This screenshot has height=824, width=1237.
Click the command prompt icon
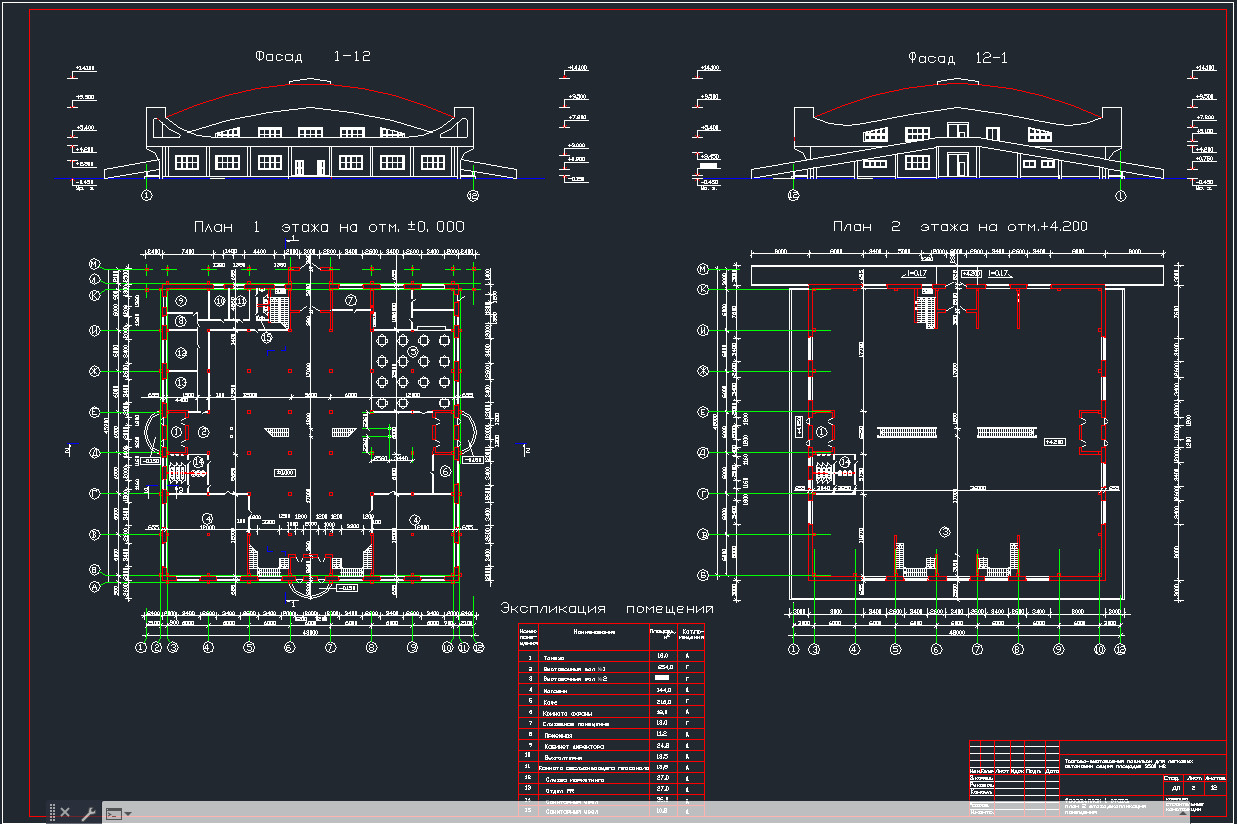(113, 814)
